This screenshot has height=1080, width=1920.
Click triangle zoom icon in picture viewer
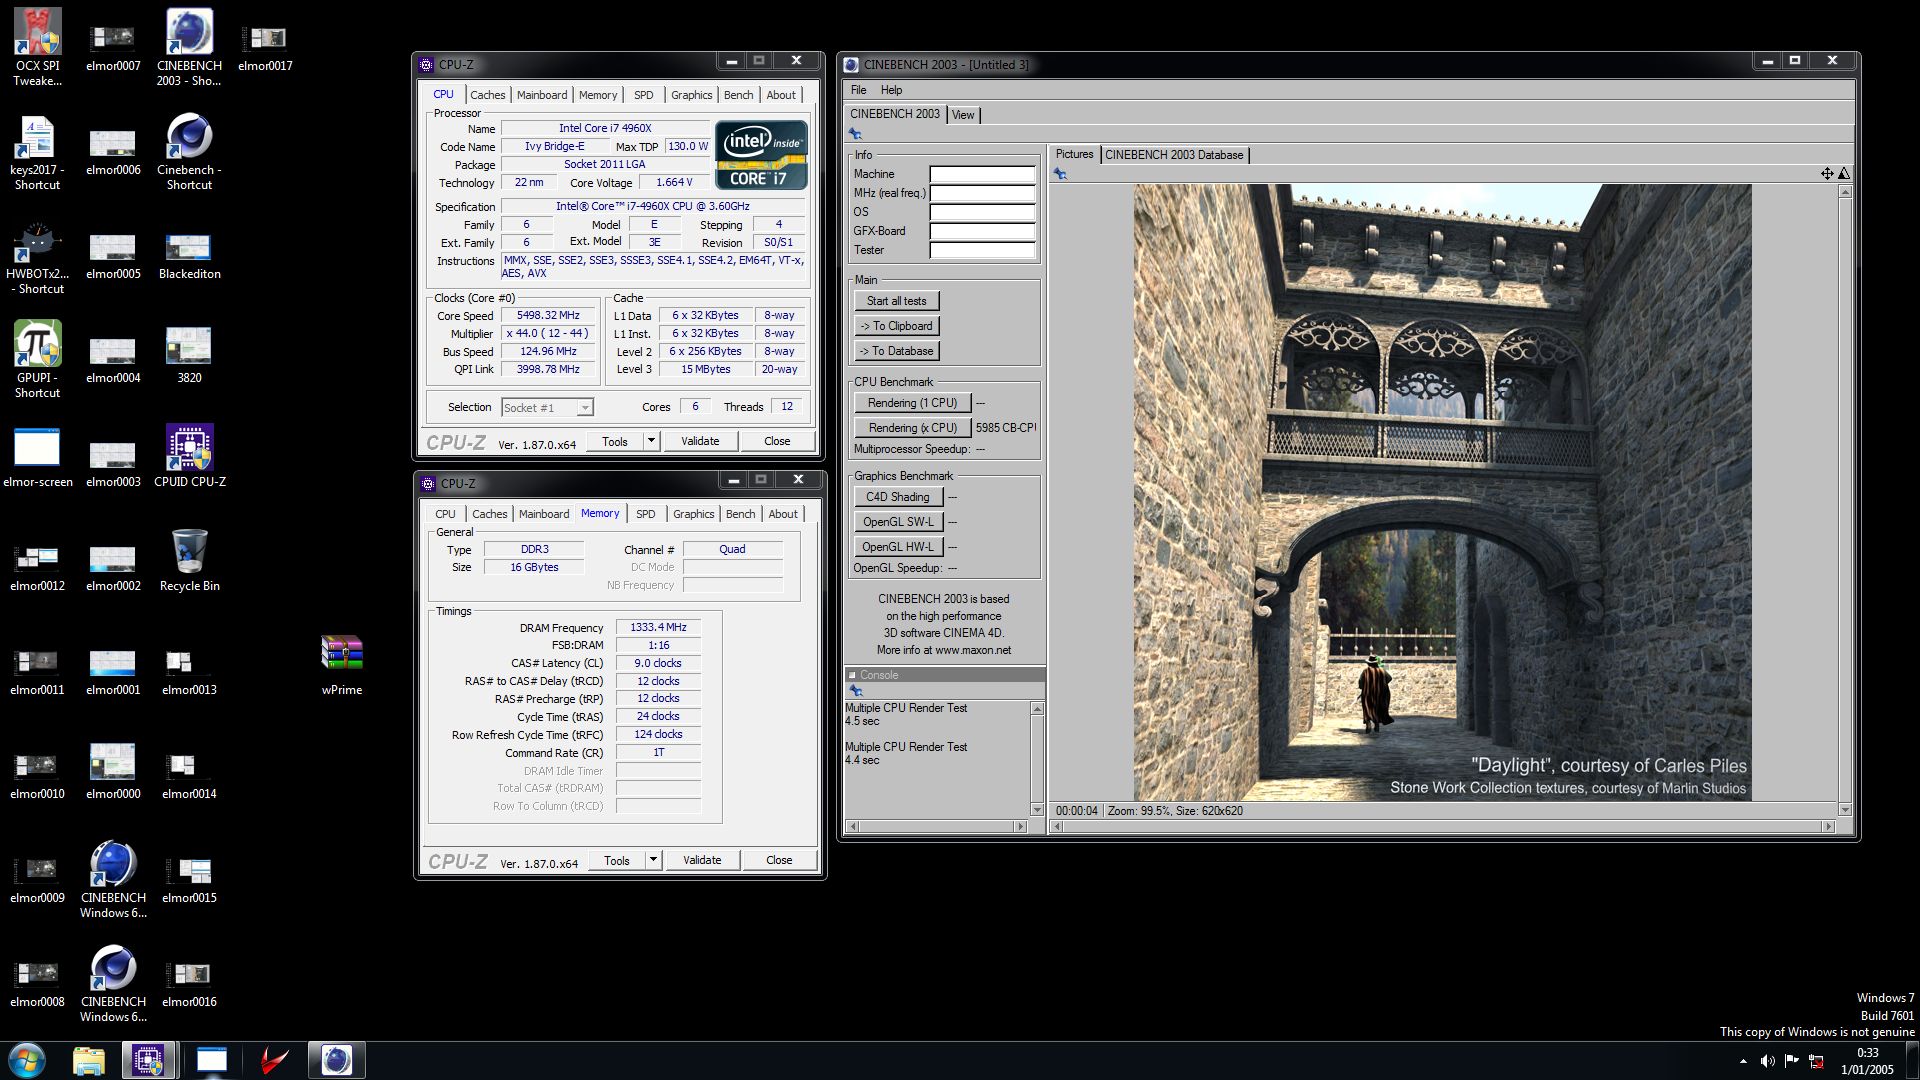click(x=1844, y=174)
